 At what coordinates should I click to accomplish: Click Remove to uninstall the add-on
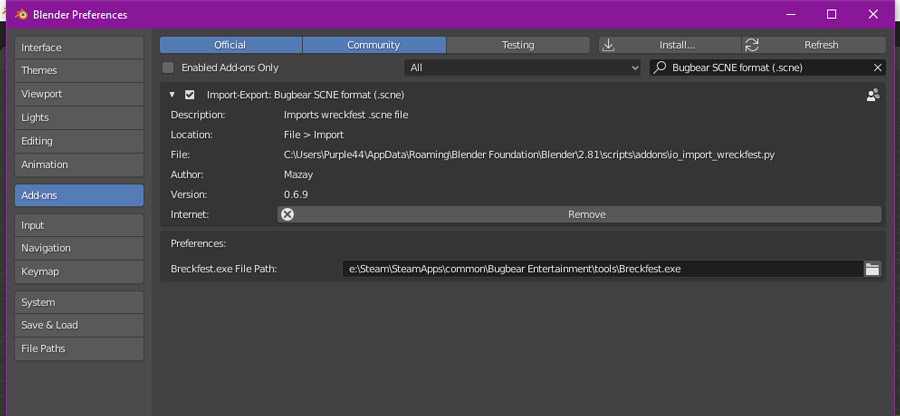pos(579,215)
